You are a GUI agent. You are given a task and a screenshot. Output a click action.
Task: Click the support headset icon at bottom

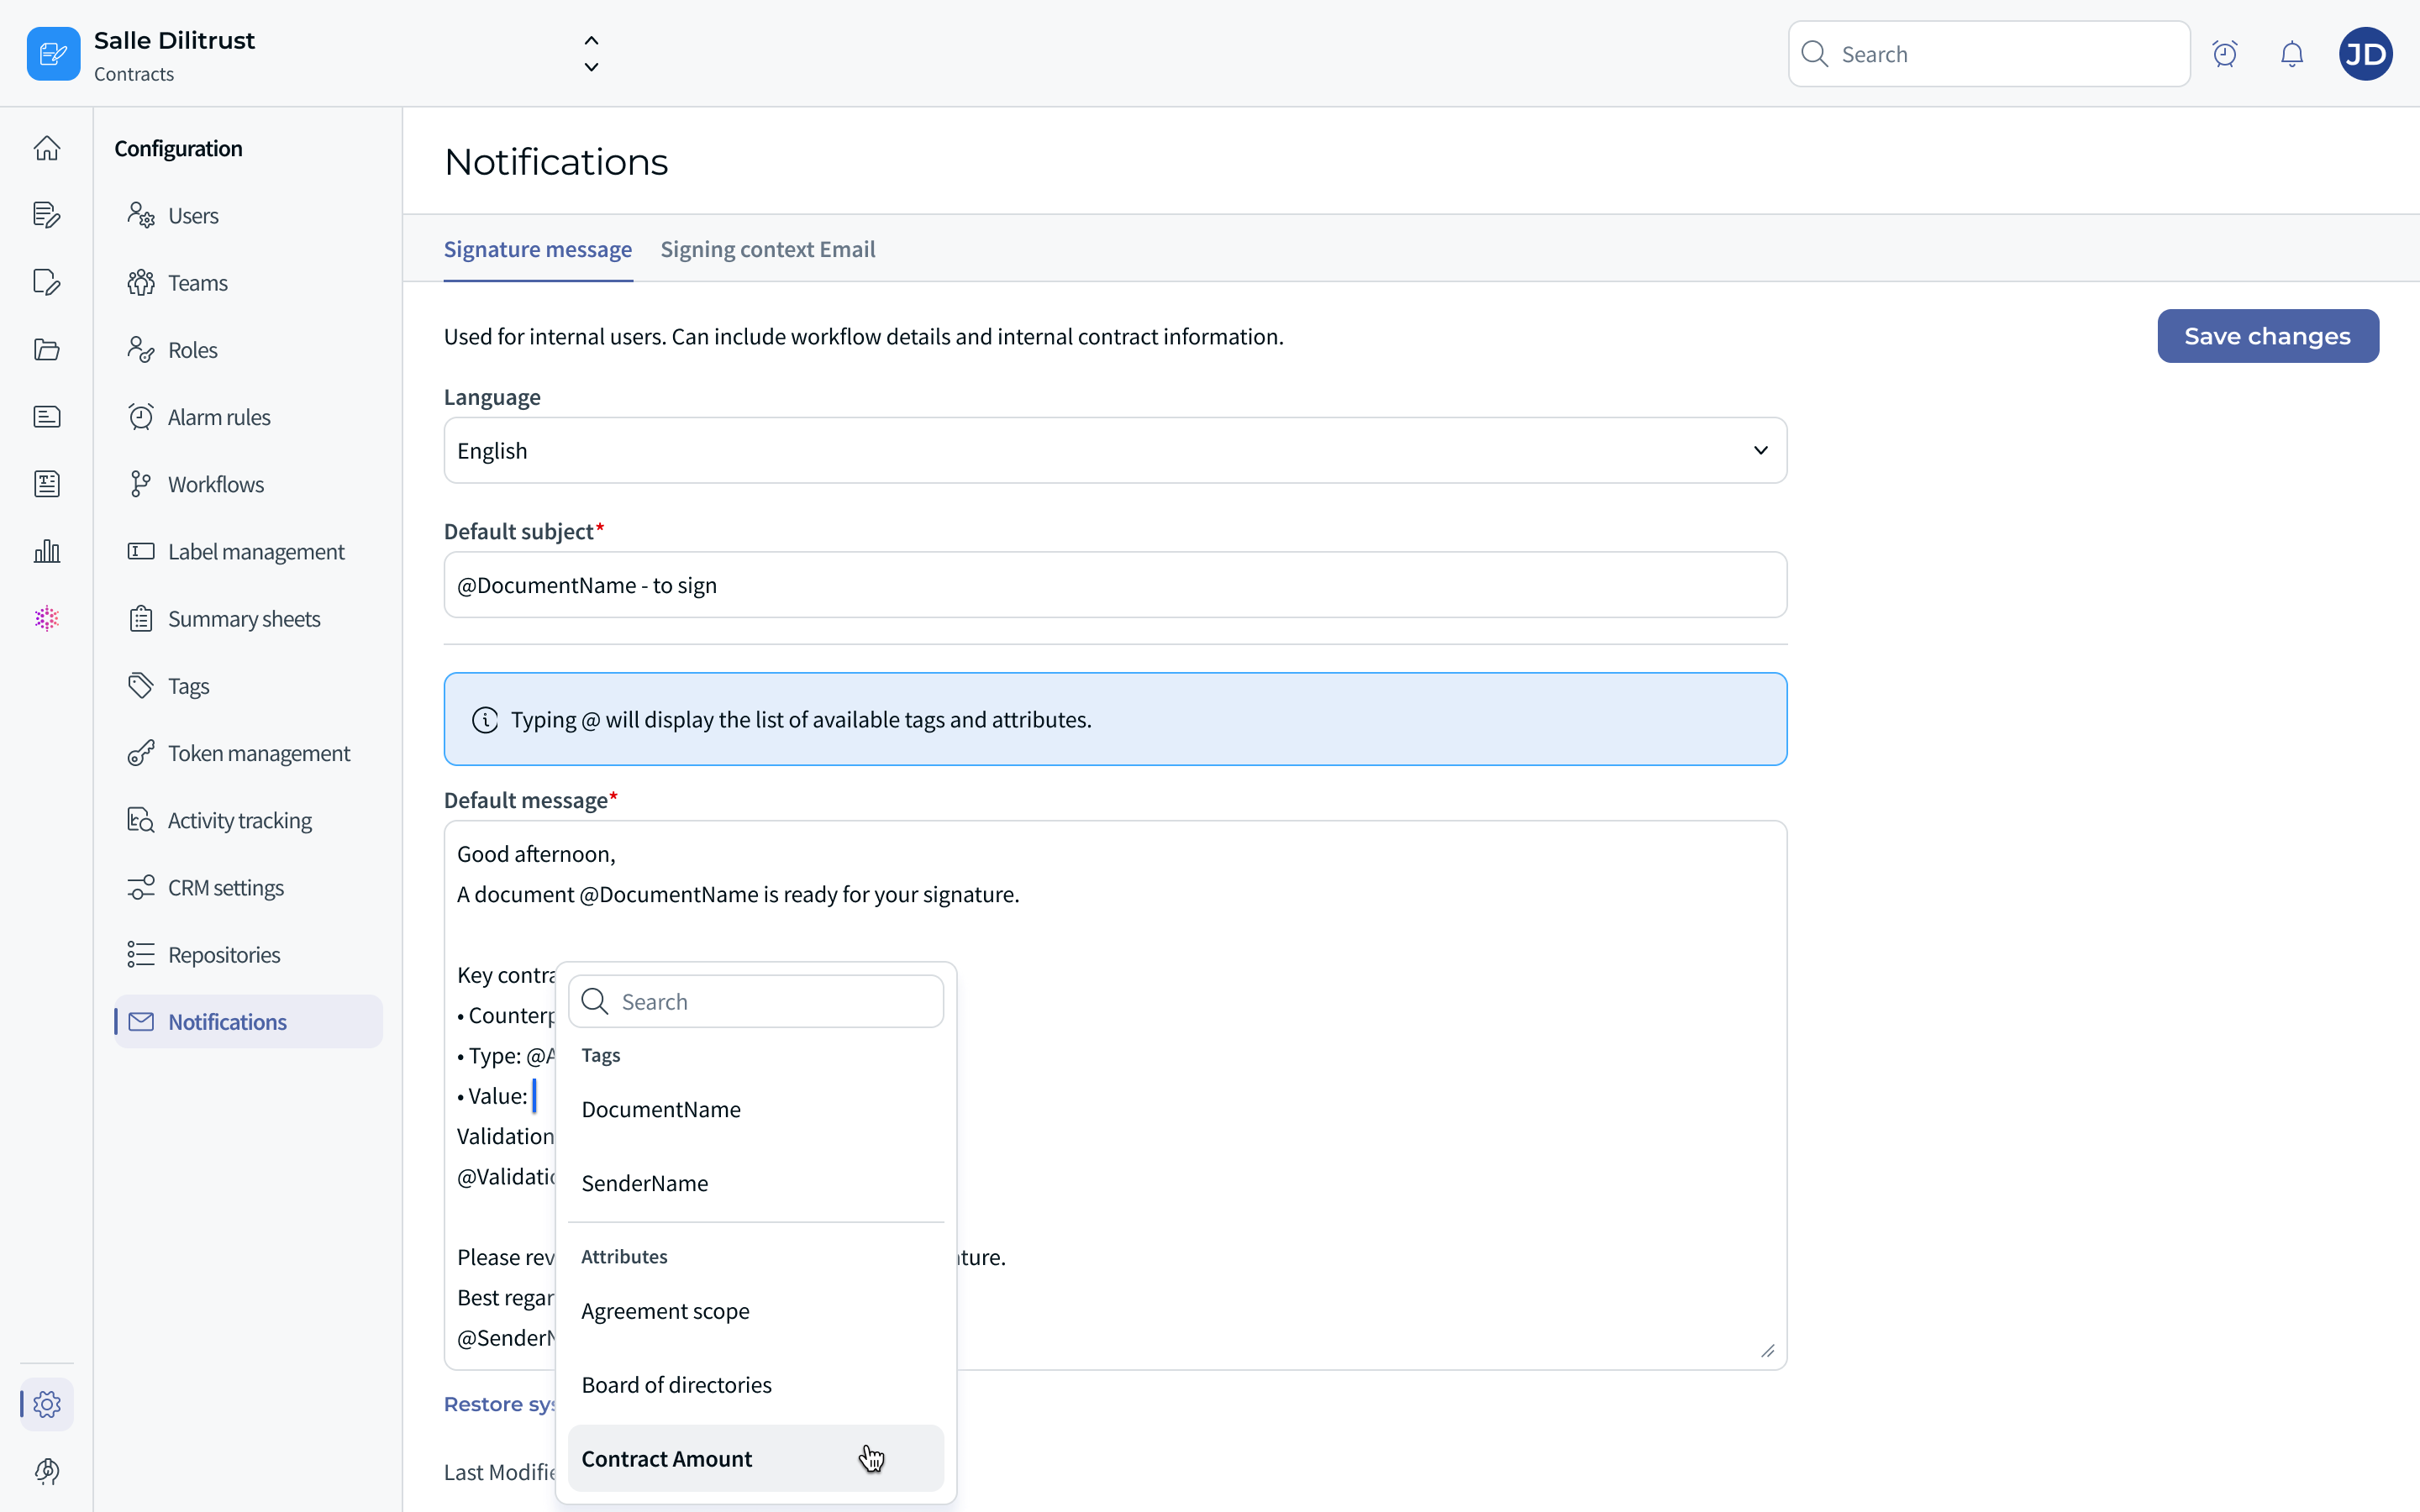click(47, 1471)
